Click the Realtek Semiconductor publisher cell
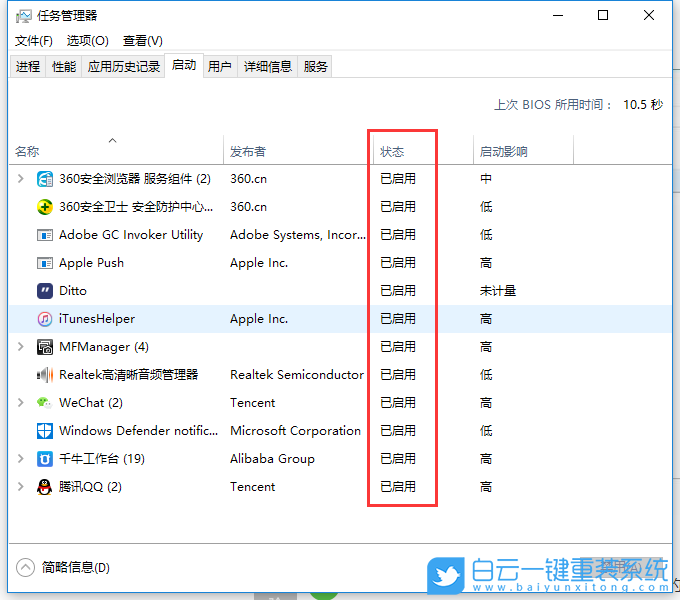This screenshot has height=600, width=680. pos(297,375)
